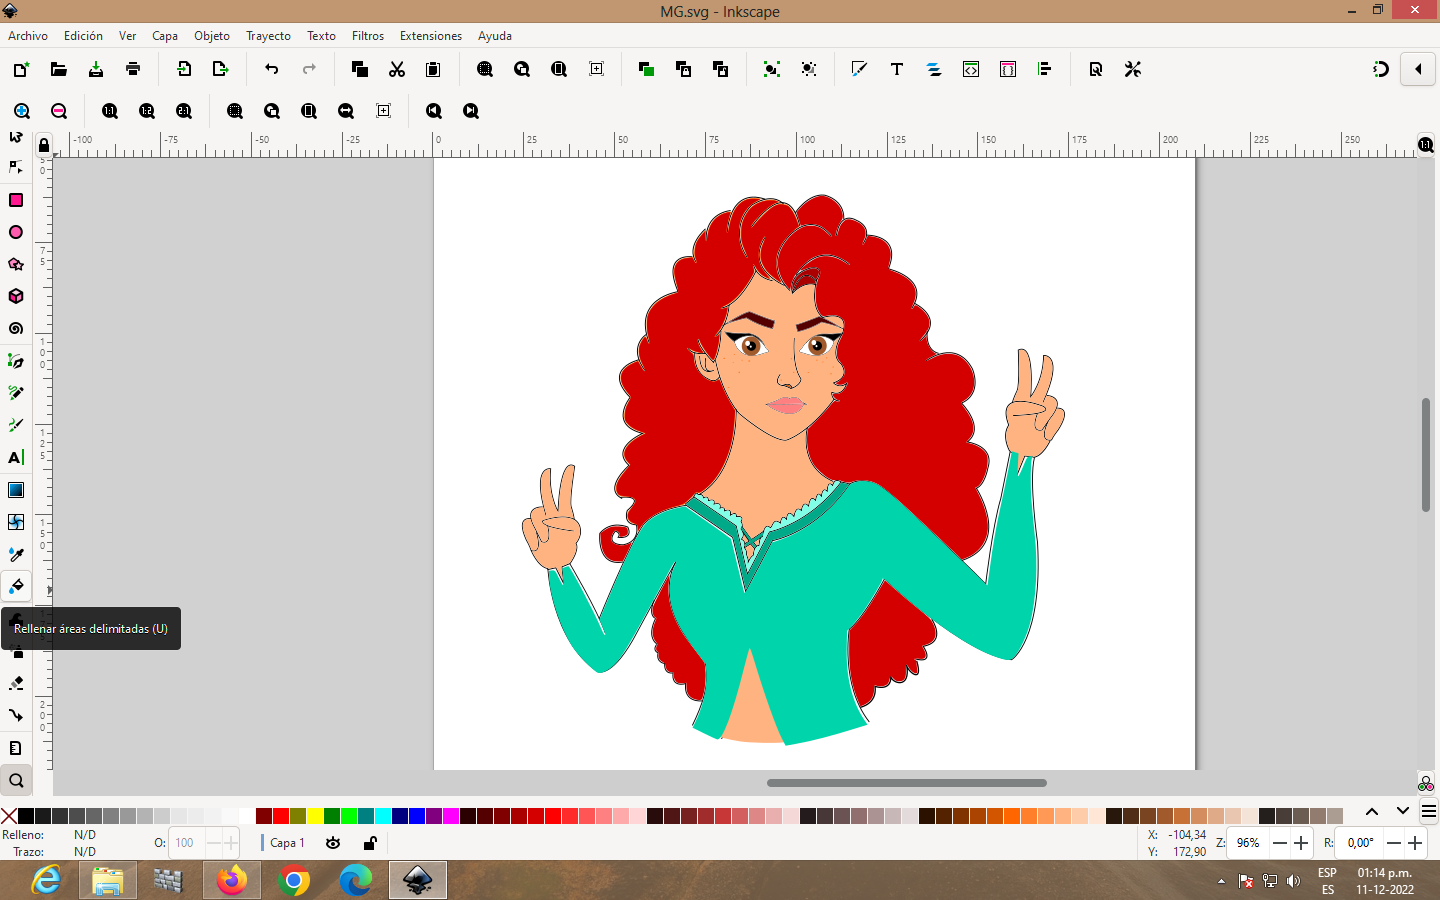Select the Star and Polygon tool
The width and height of the screenshot is (1440, 900).
pyautogui.click(x=16, y=264)
